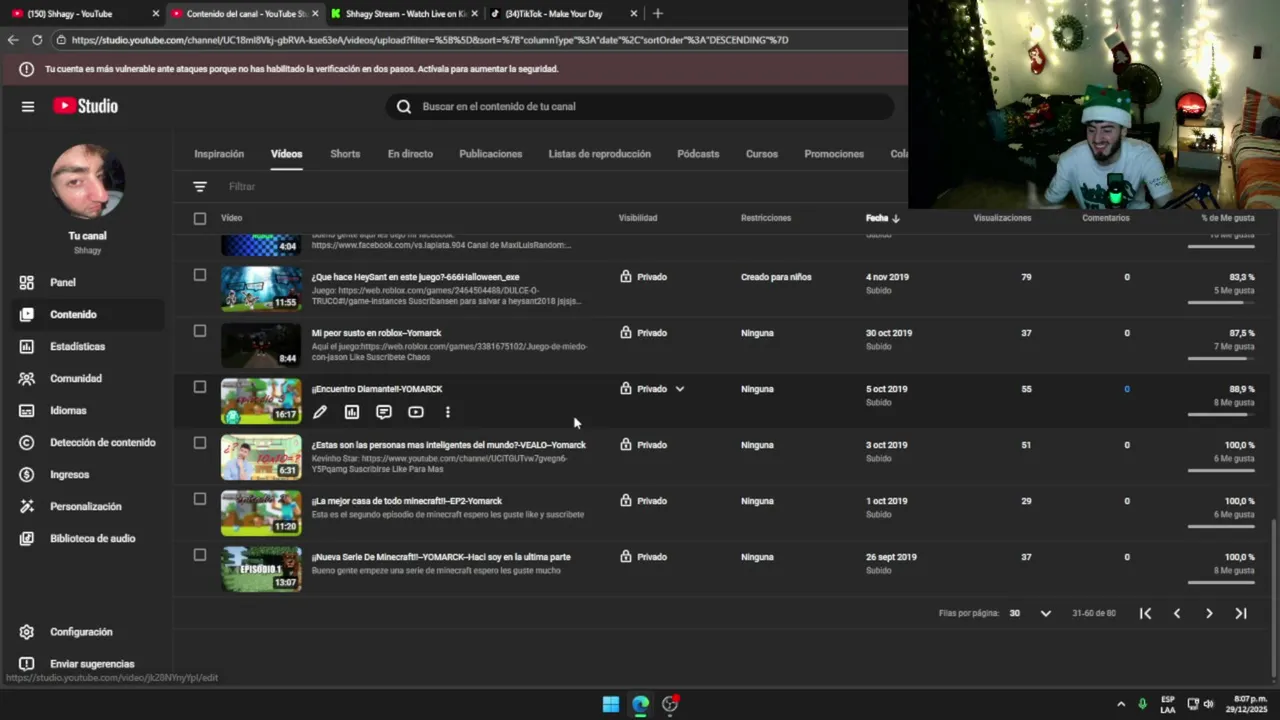This screenshot has height=720, width=1280.
Task: Open the filter icon next to Filtrar
Action: click(200, 187)
